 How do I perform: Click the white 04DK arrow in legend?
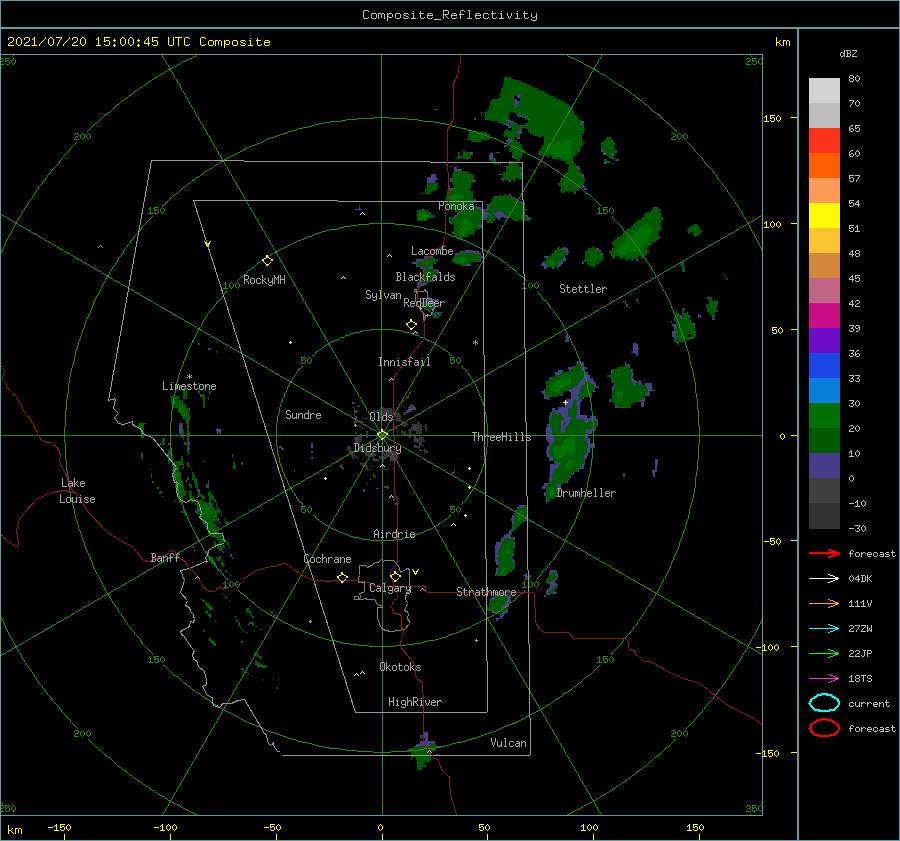coord(824,578)
